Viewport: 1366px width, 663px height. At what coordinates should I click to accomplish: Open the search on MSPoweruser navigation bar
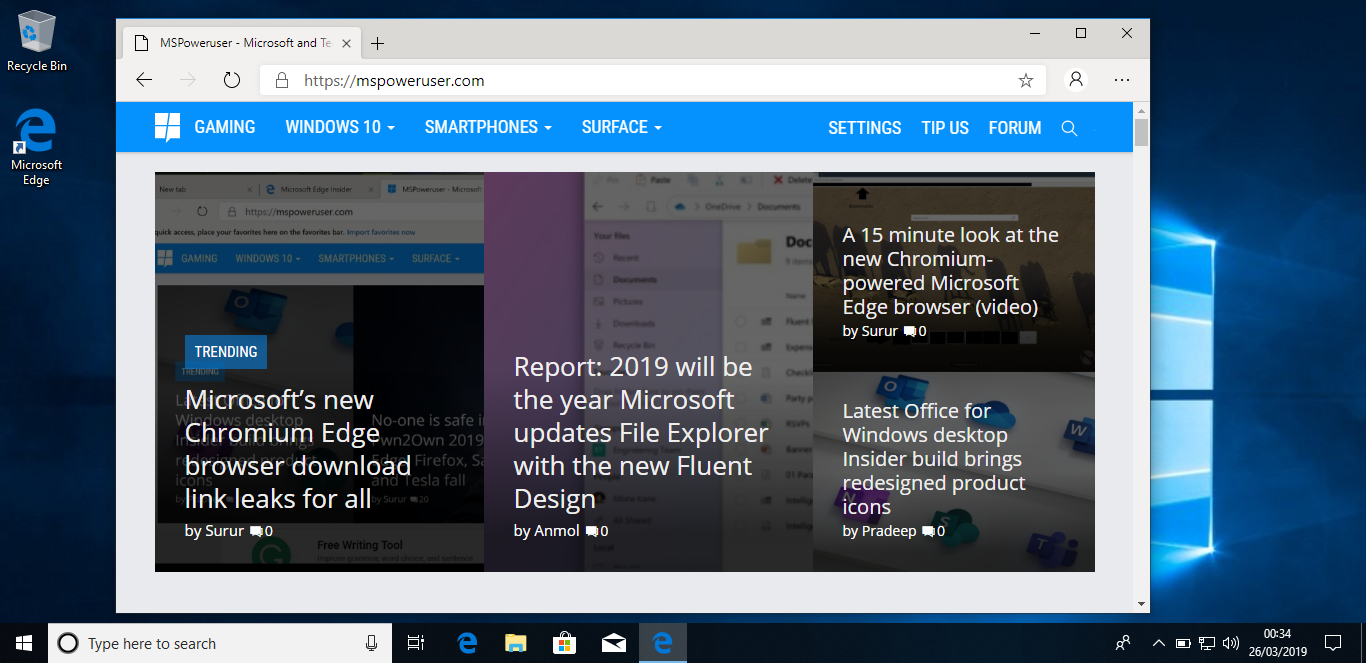[x=1069, y=127]
